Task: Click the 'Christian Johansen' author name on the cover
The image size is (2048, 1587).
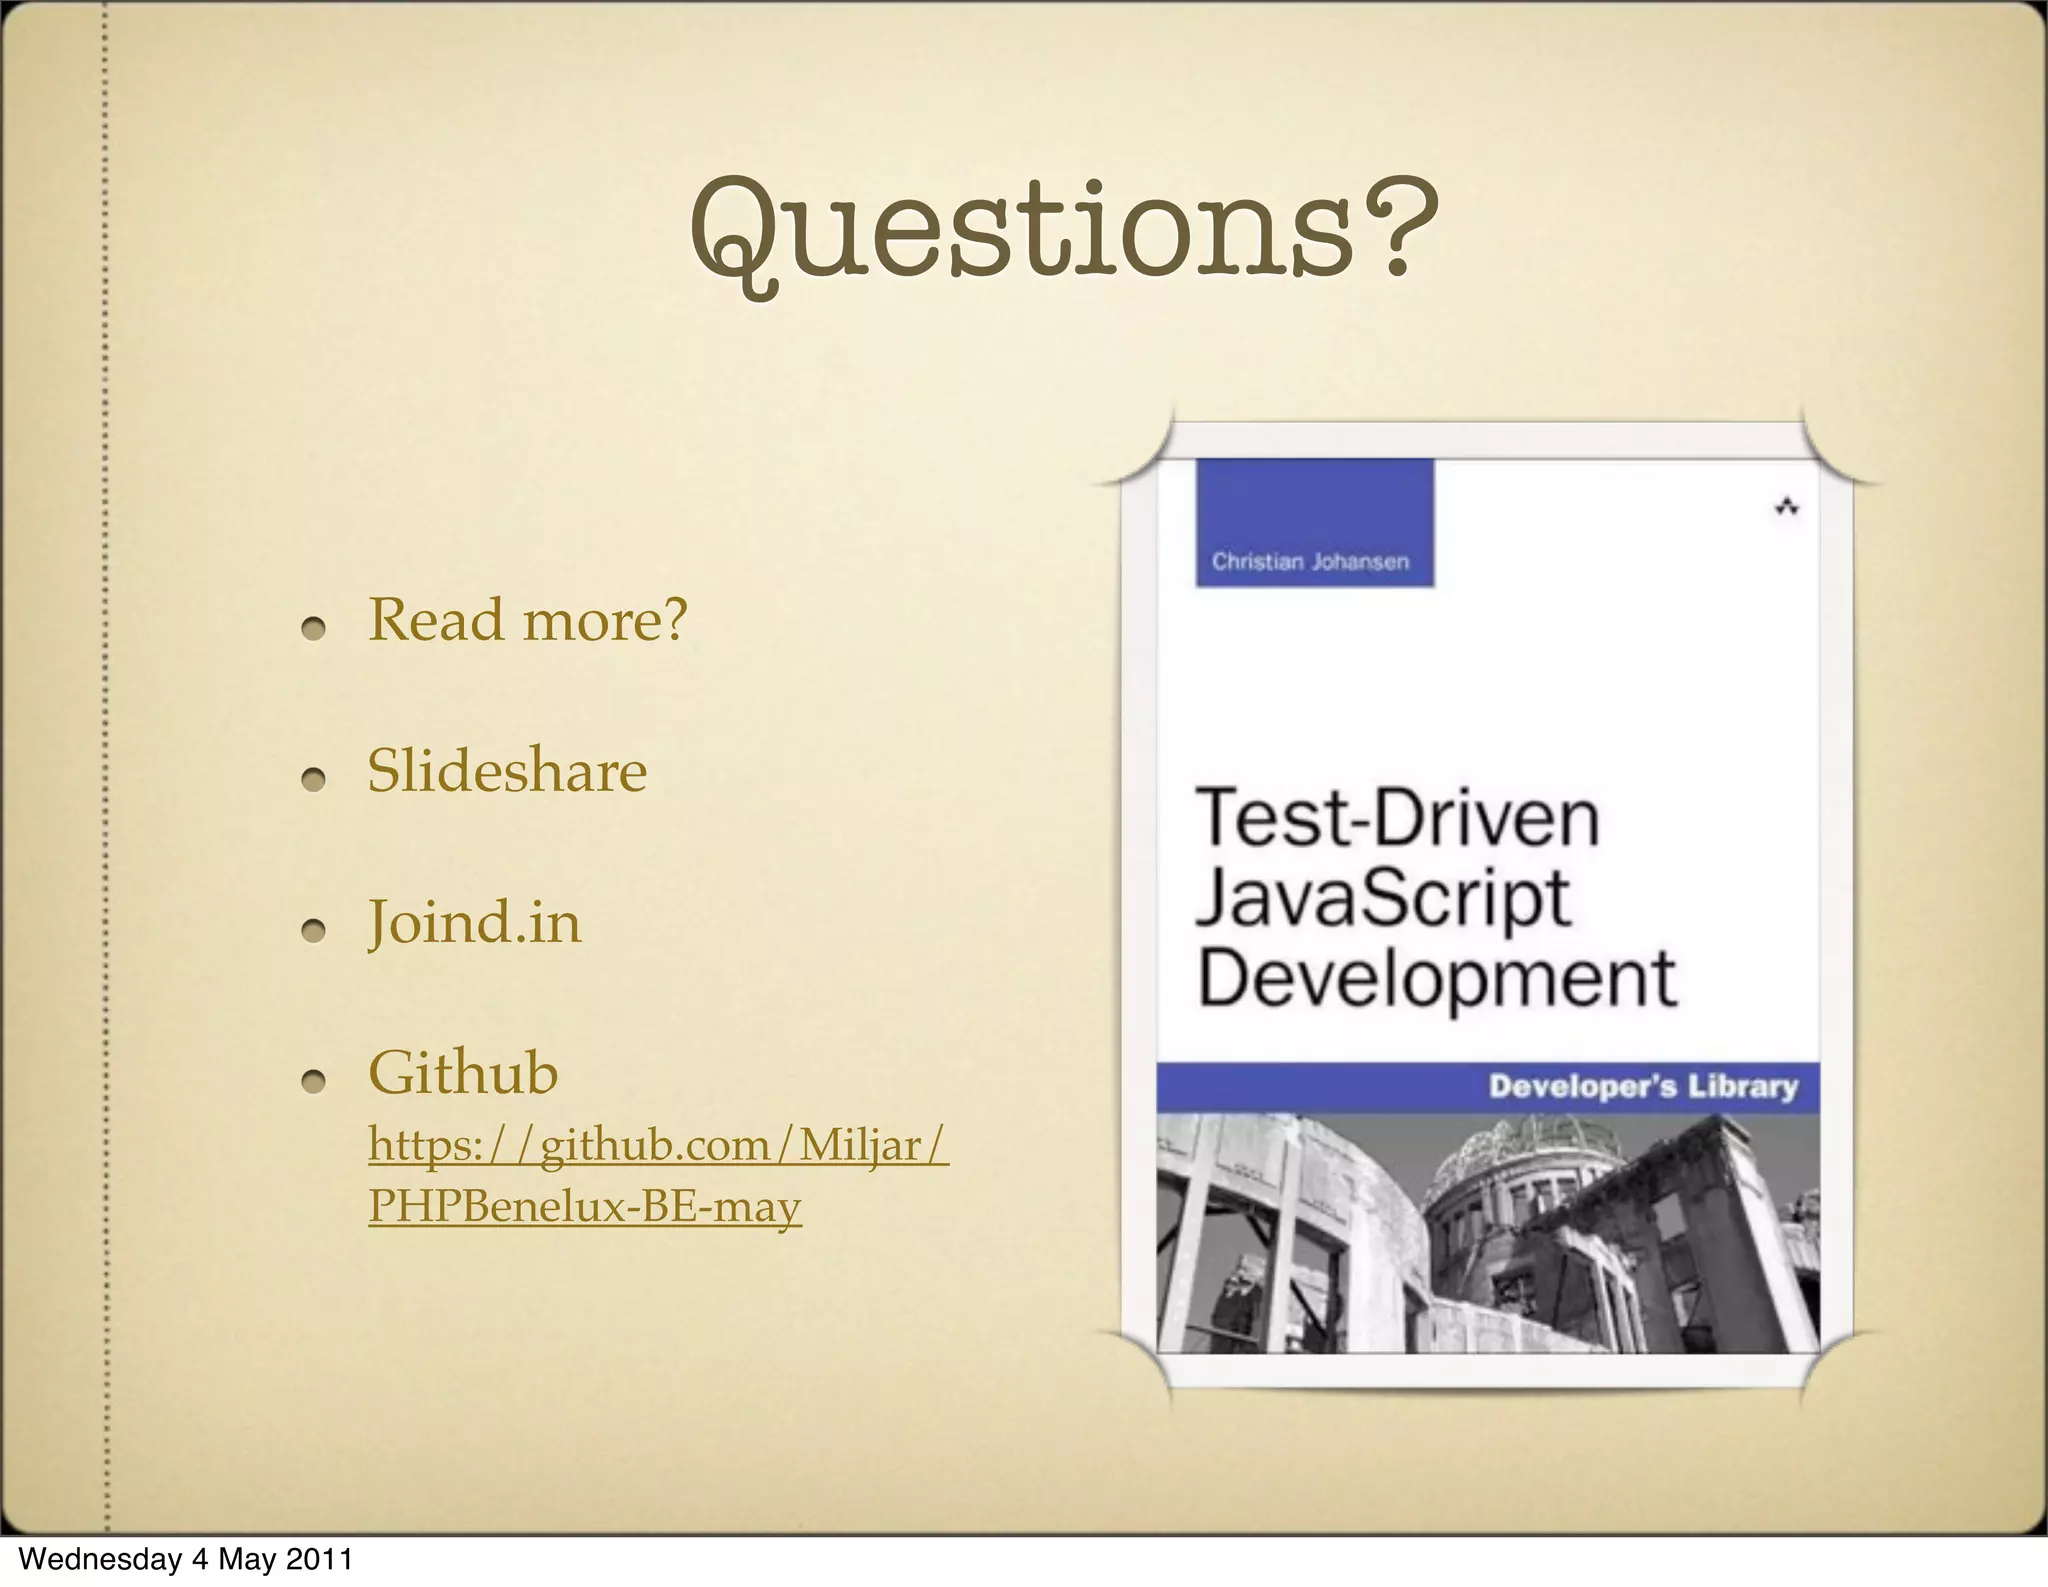Action: [1310, 562]
